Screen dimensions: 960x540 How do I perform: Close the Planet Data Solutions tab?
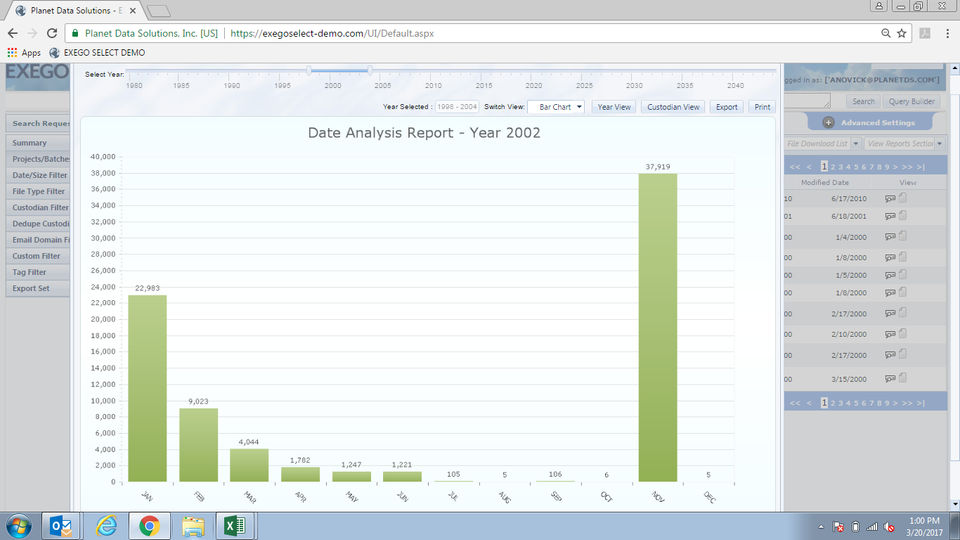[x=133, y=11]
